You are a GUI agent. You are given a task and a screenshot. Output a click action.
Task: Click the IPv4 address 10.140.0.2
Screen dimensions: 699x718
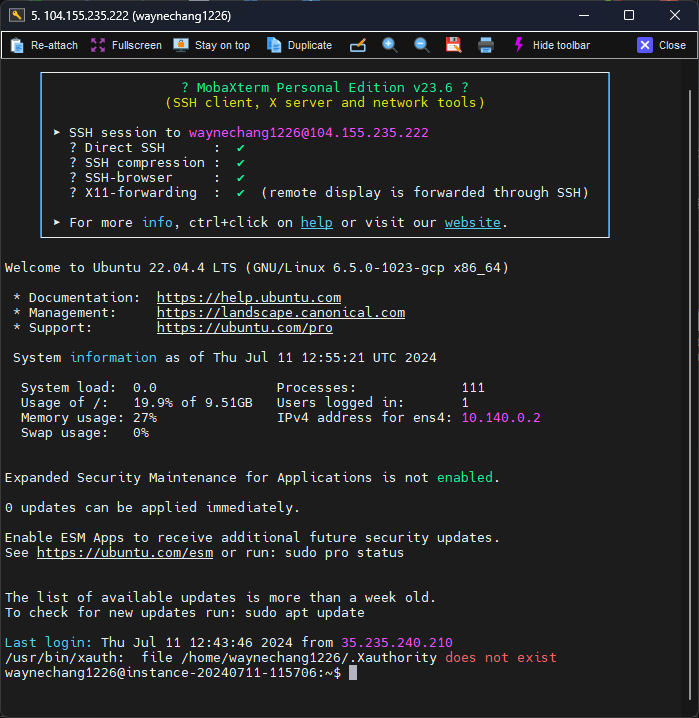(501, 418)
